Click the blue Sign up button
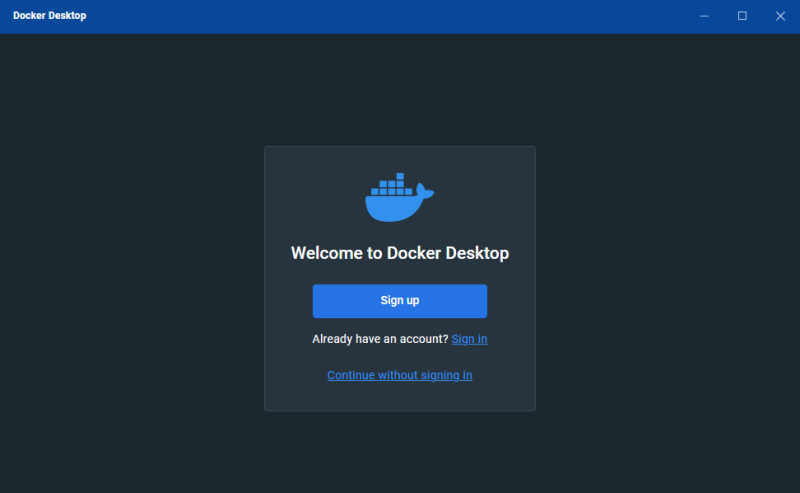The image size is (800, 493). click(x=399, y=301)
